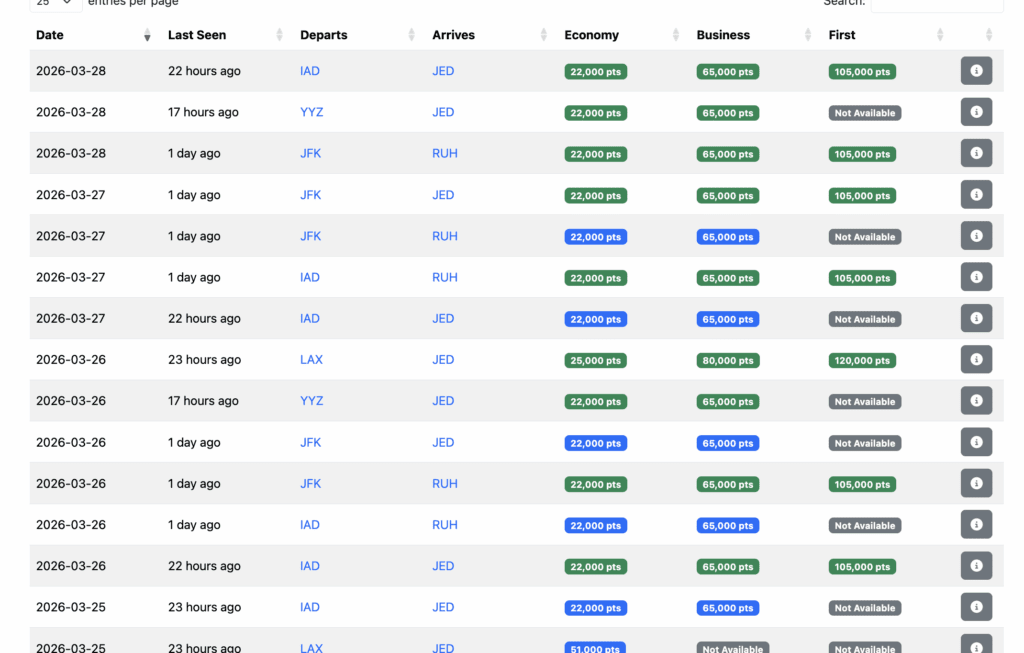View info for the LAX to JED flight
Image resolution: width=1024 pixels, height=653 pixels.
pyautogui.click(x=976, y=359)
